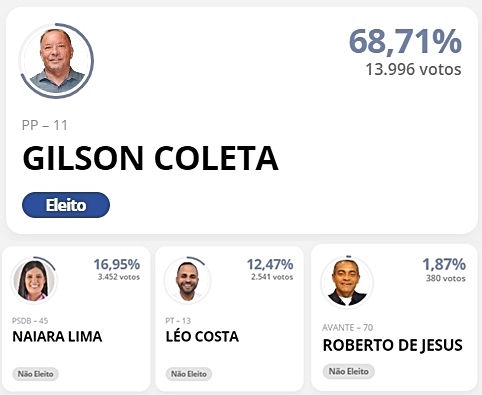The image size is (482, 395).
Task: Click Roberto de Jesus's Não Eleito badge
Action: click(349, 371)
